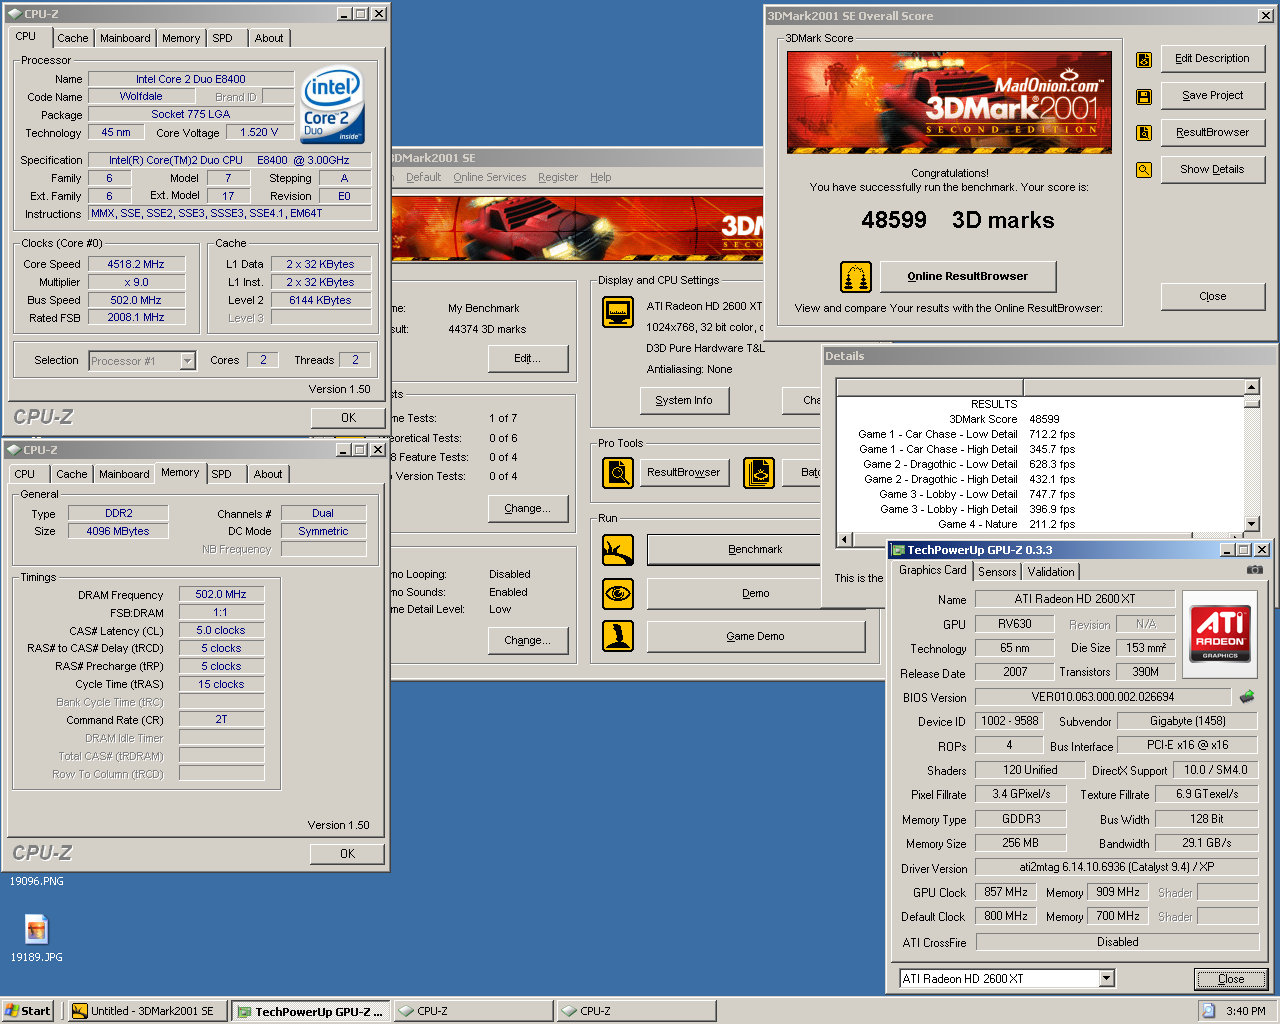
Task: Switch to TechPowerUp GPU-Z taskbar item
Action: [x=311, y=1011]
